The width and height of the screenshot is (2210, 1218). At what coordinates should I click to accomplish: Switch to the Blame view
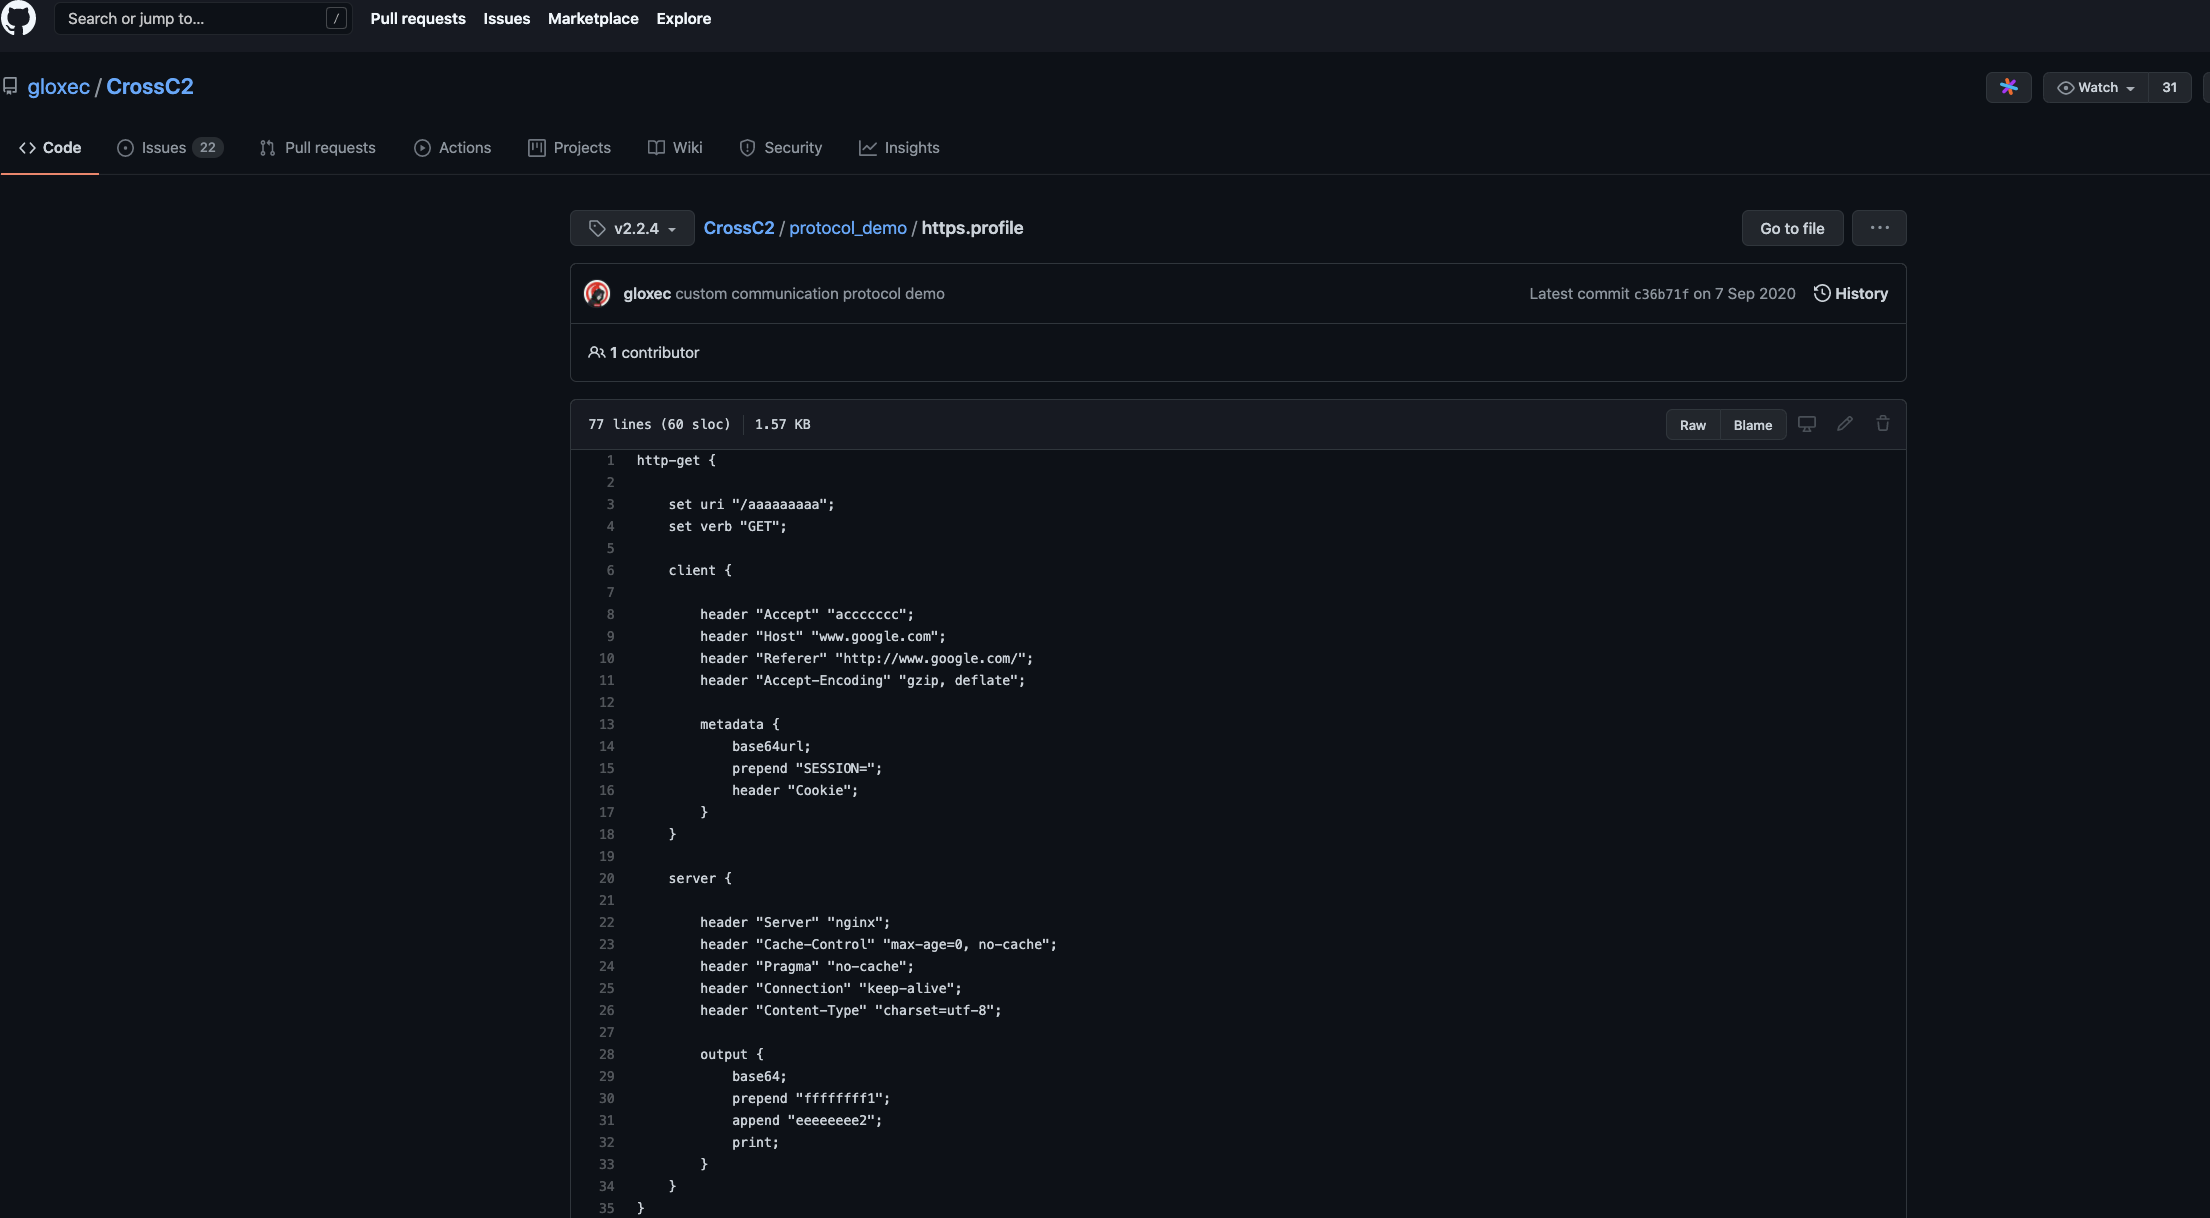click(1752, 425)
